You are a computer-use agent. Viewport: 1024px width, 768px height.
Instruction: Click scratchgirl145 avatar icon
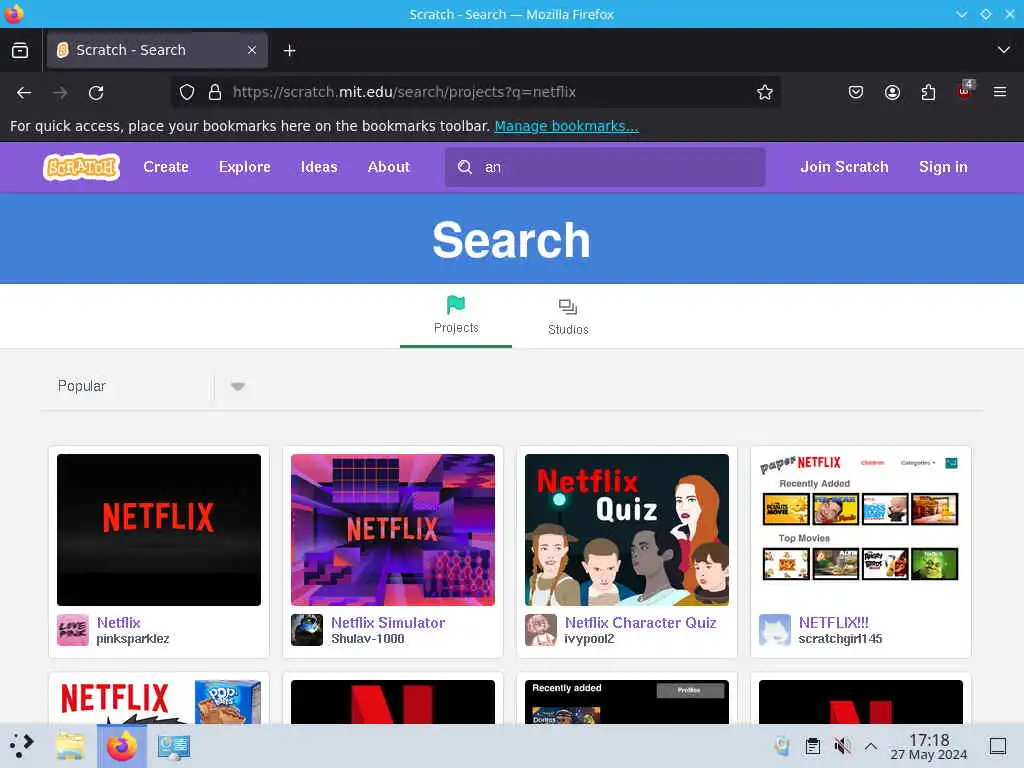pyautogui.click(x=775, y=630)
